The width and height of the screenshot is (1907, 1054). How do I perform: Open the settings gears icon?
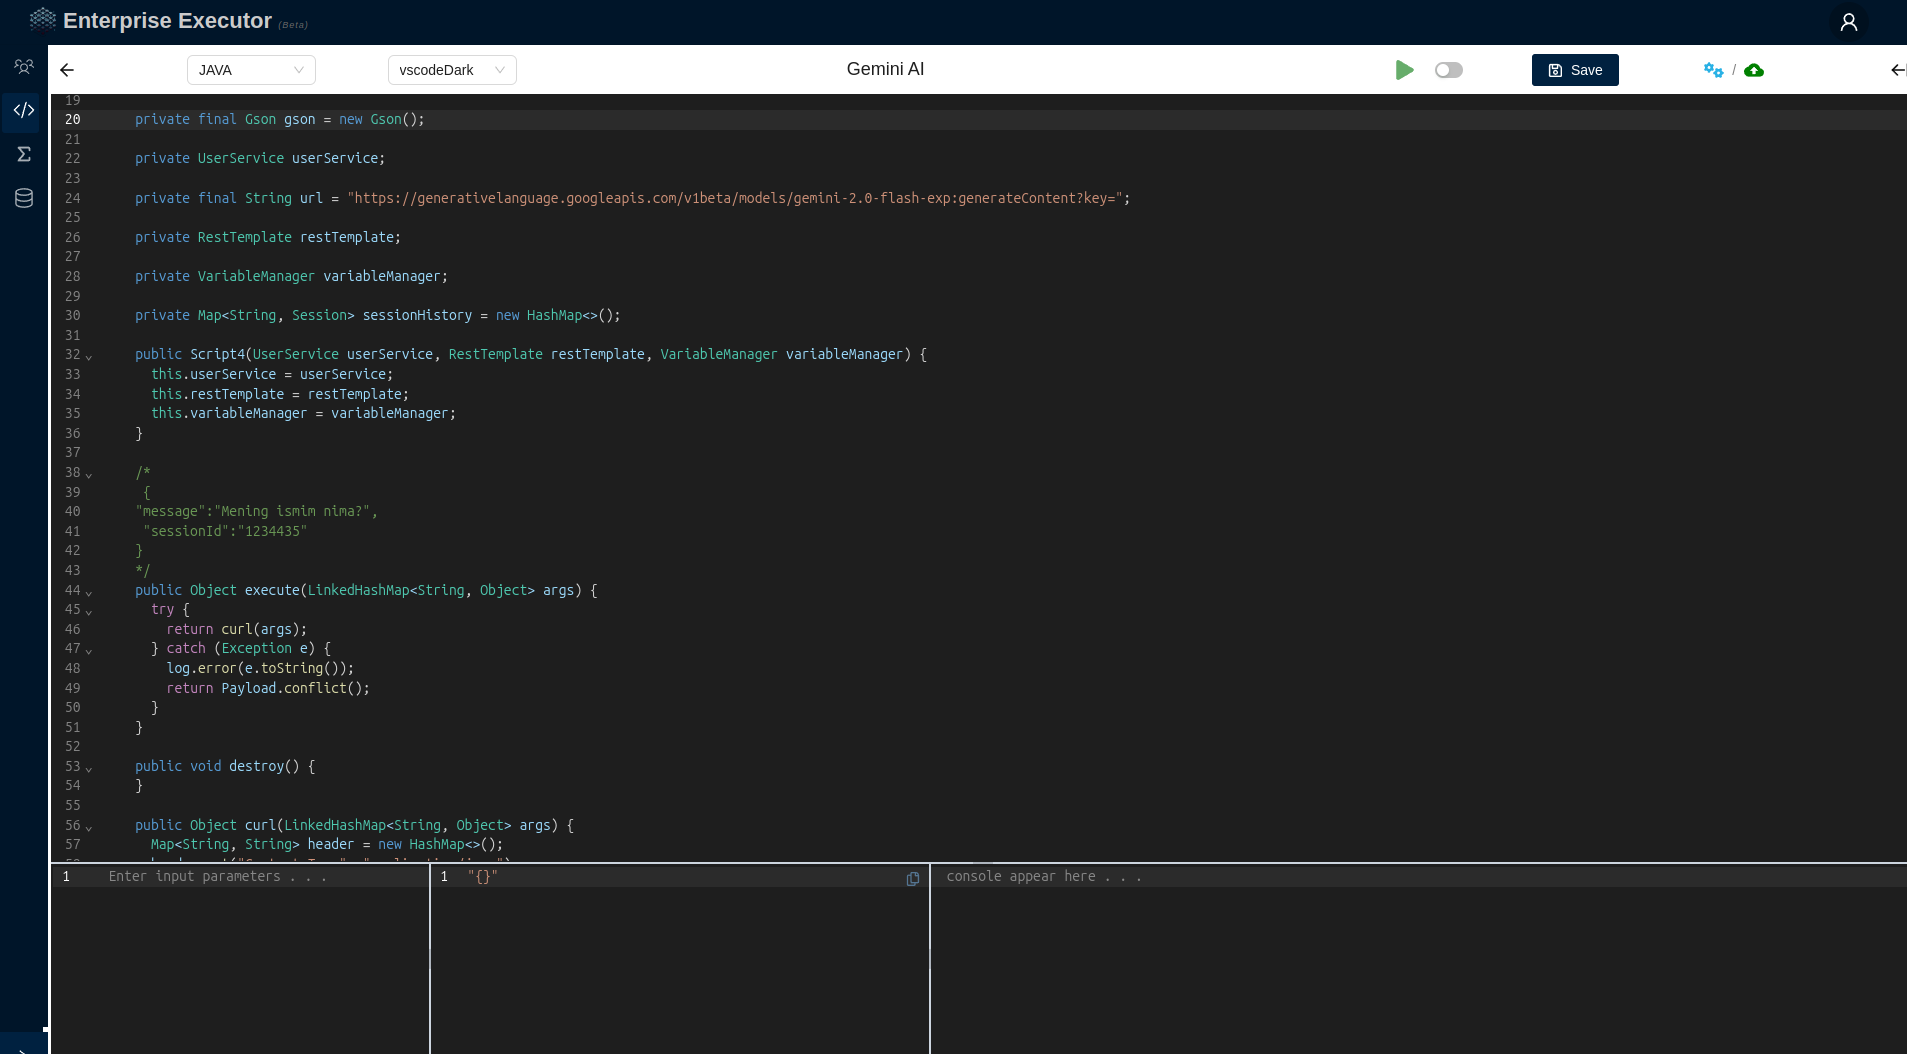point(1713,70)
